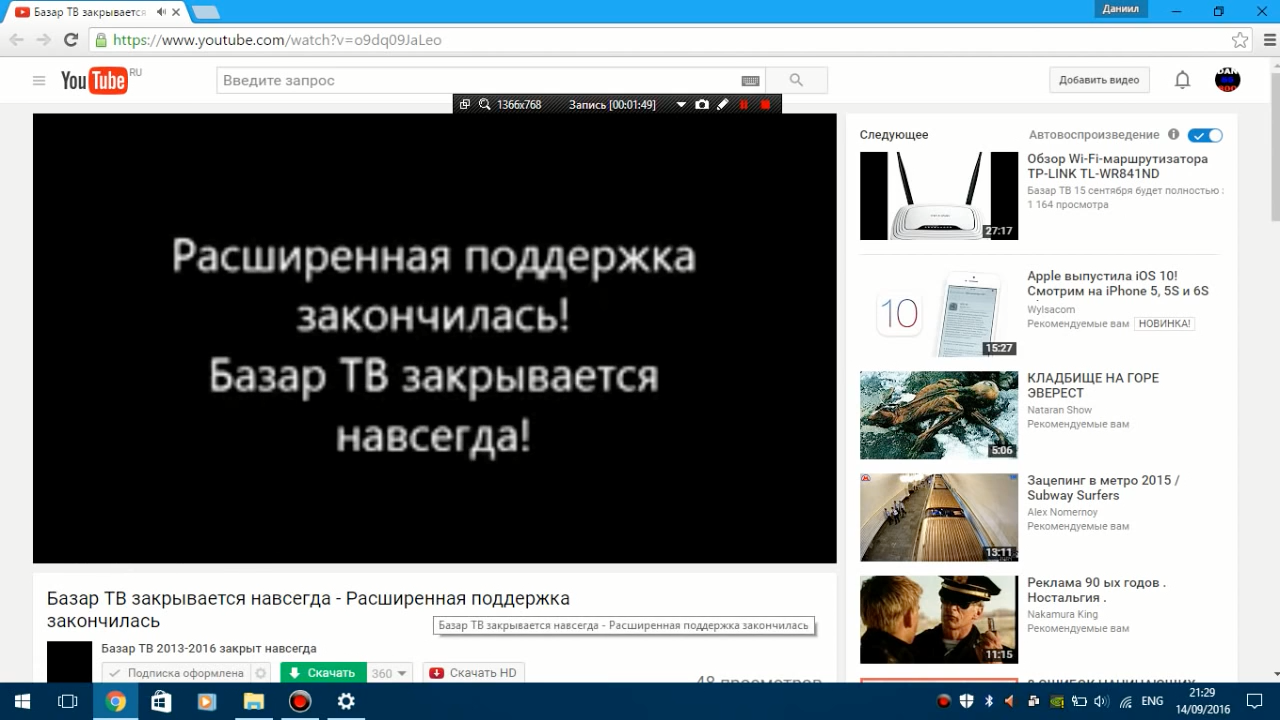Take a screenshot using the camera icon
This screenshot has height=720, width=1280.
[x=702, y=104]
